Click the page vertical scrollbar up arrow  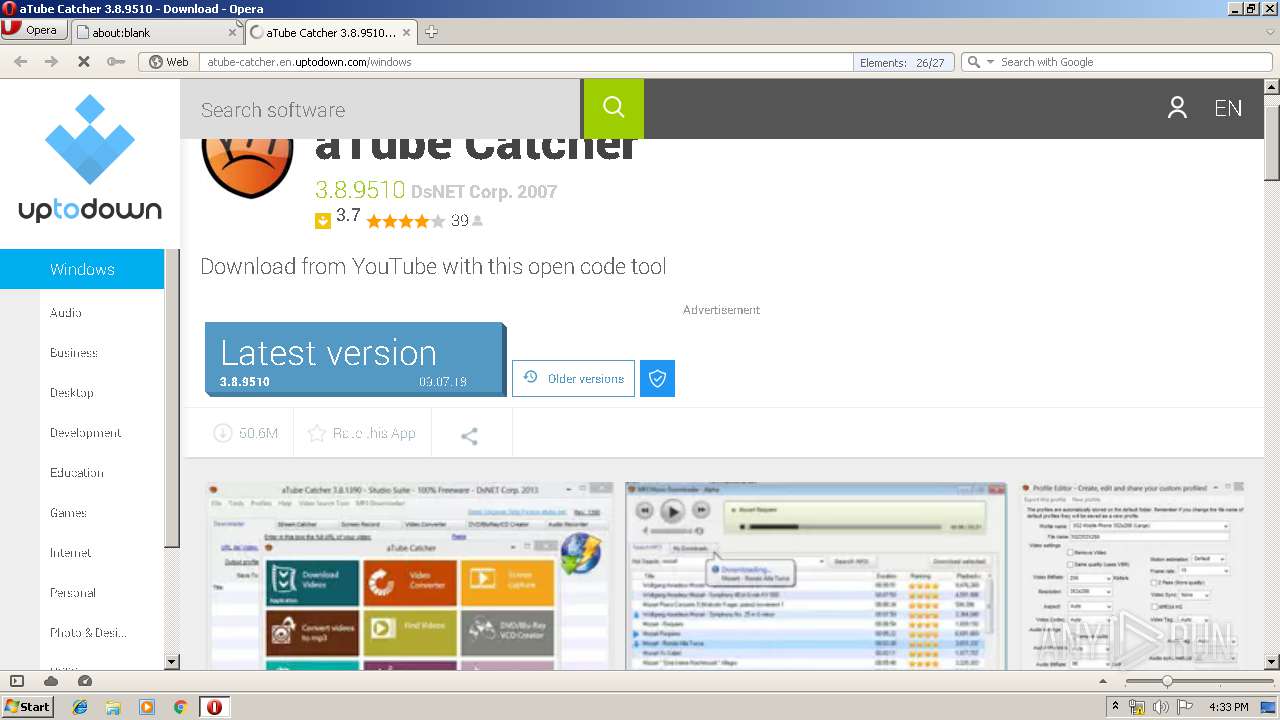pyautogui.click(x=1272, y=87)
